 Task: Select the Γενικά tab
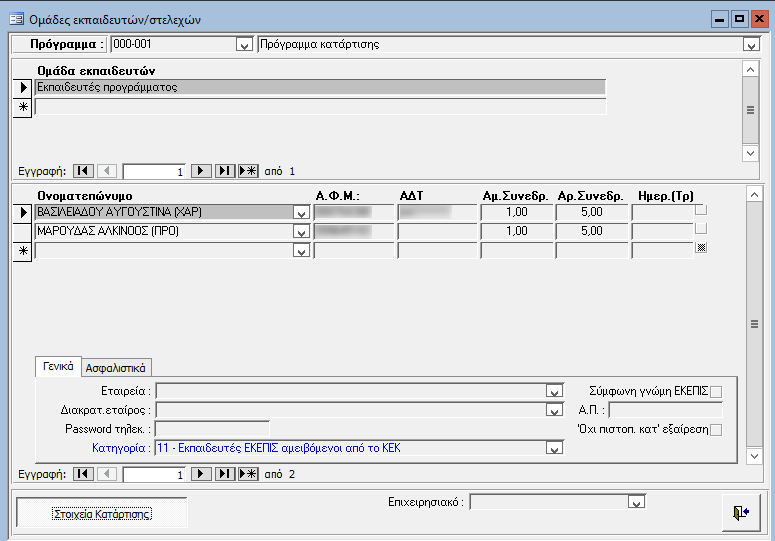57,366
